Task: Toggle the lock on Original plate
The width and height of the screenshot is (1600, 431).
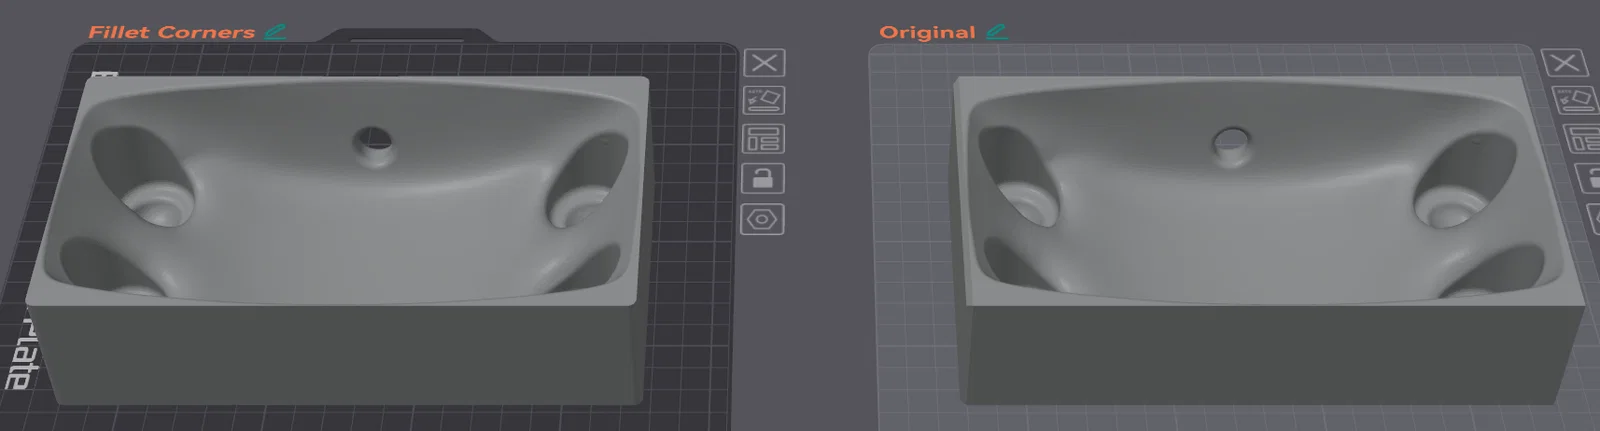Action: click(1588, 179)
